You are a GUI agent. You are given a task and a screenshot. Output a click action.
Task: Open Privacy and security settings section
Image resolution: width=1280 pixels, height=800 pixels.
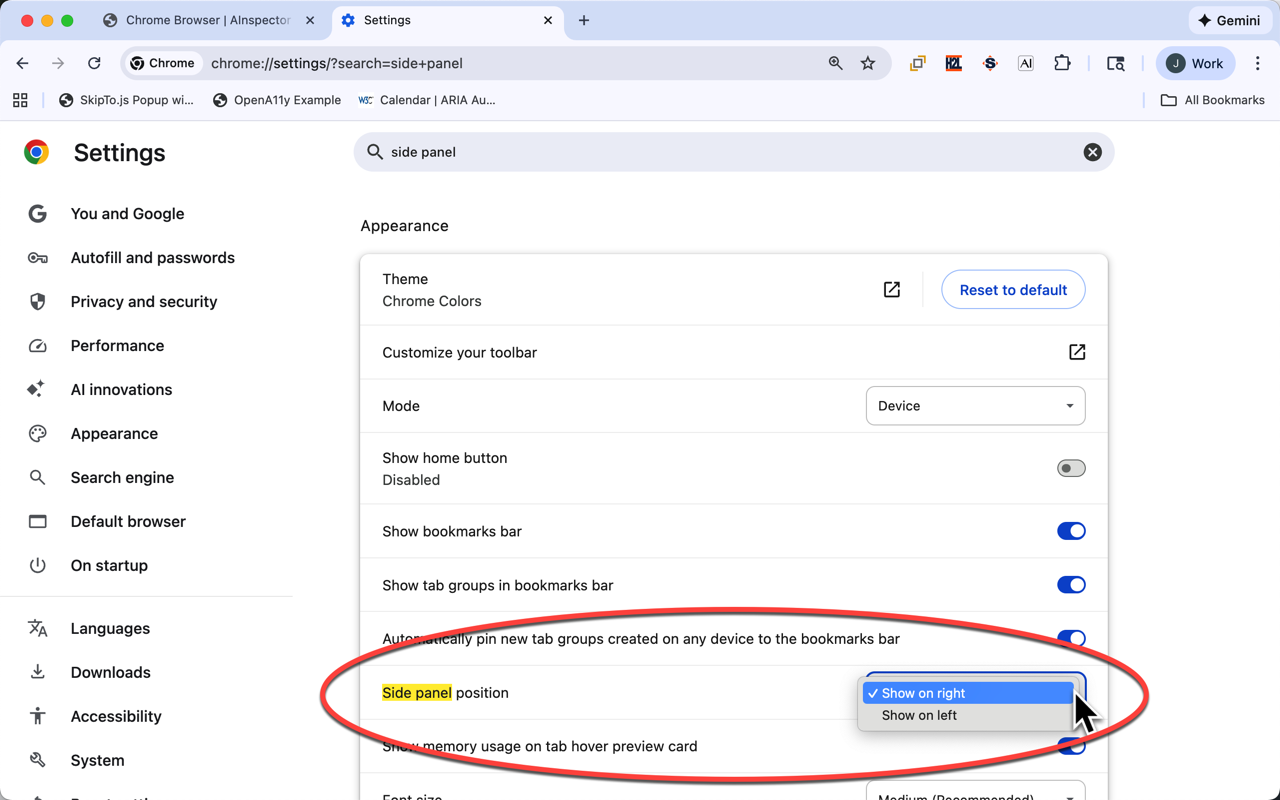[x=143, y=302]
